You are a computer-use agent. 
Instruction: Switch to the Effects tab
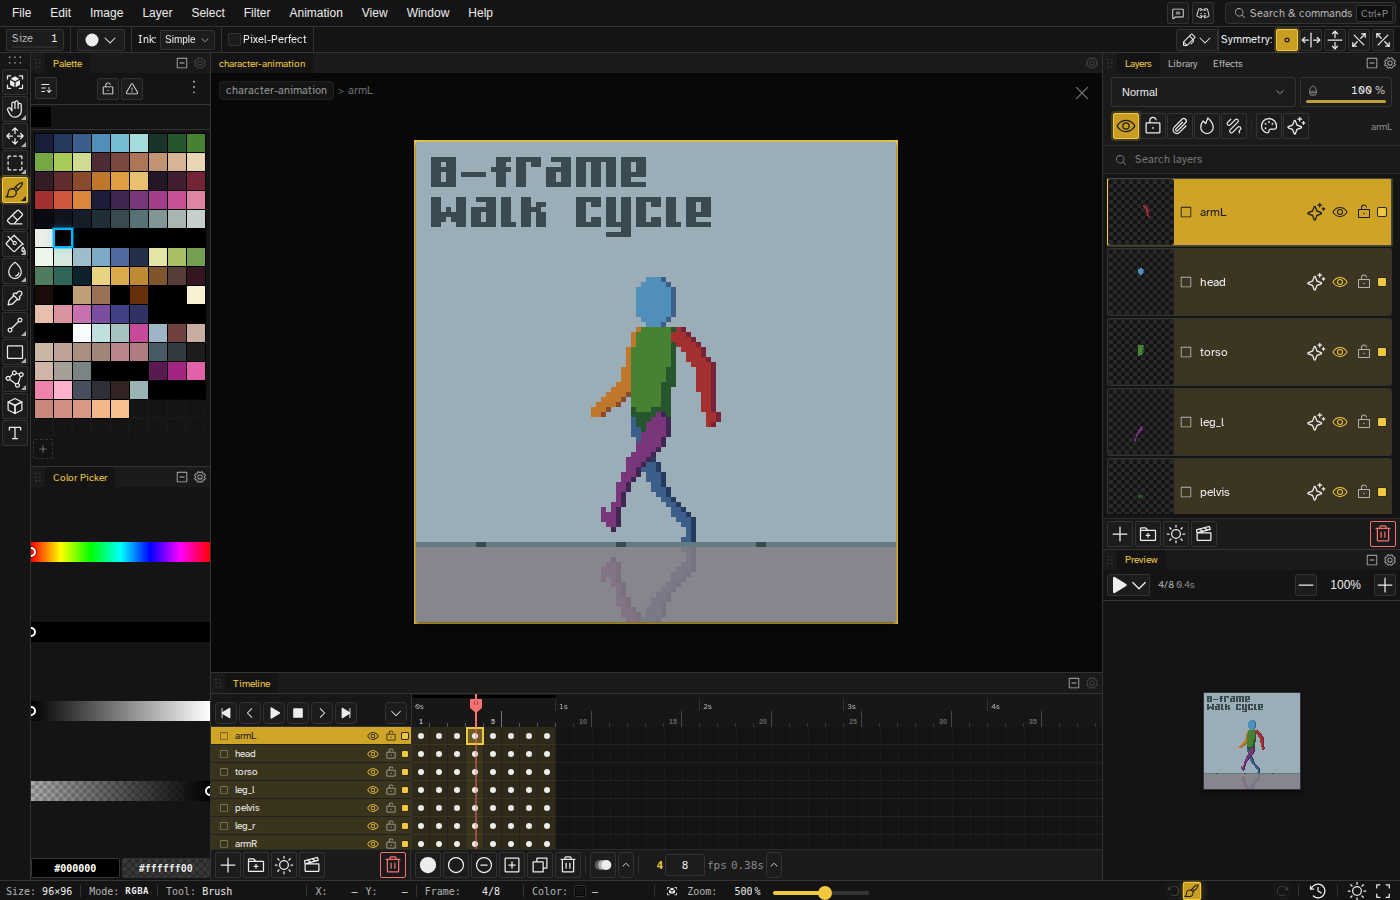(x=1228, y=64)
